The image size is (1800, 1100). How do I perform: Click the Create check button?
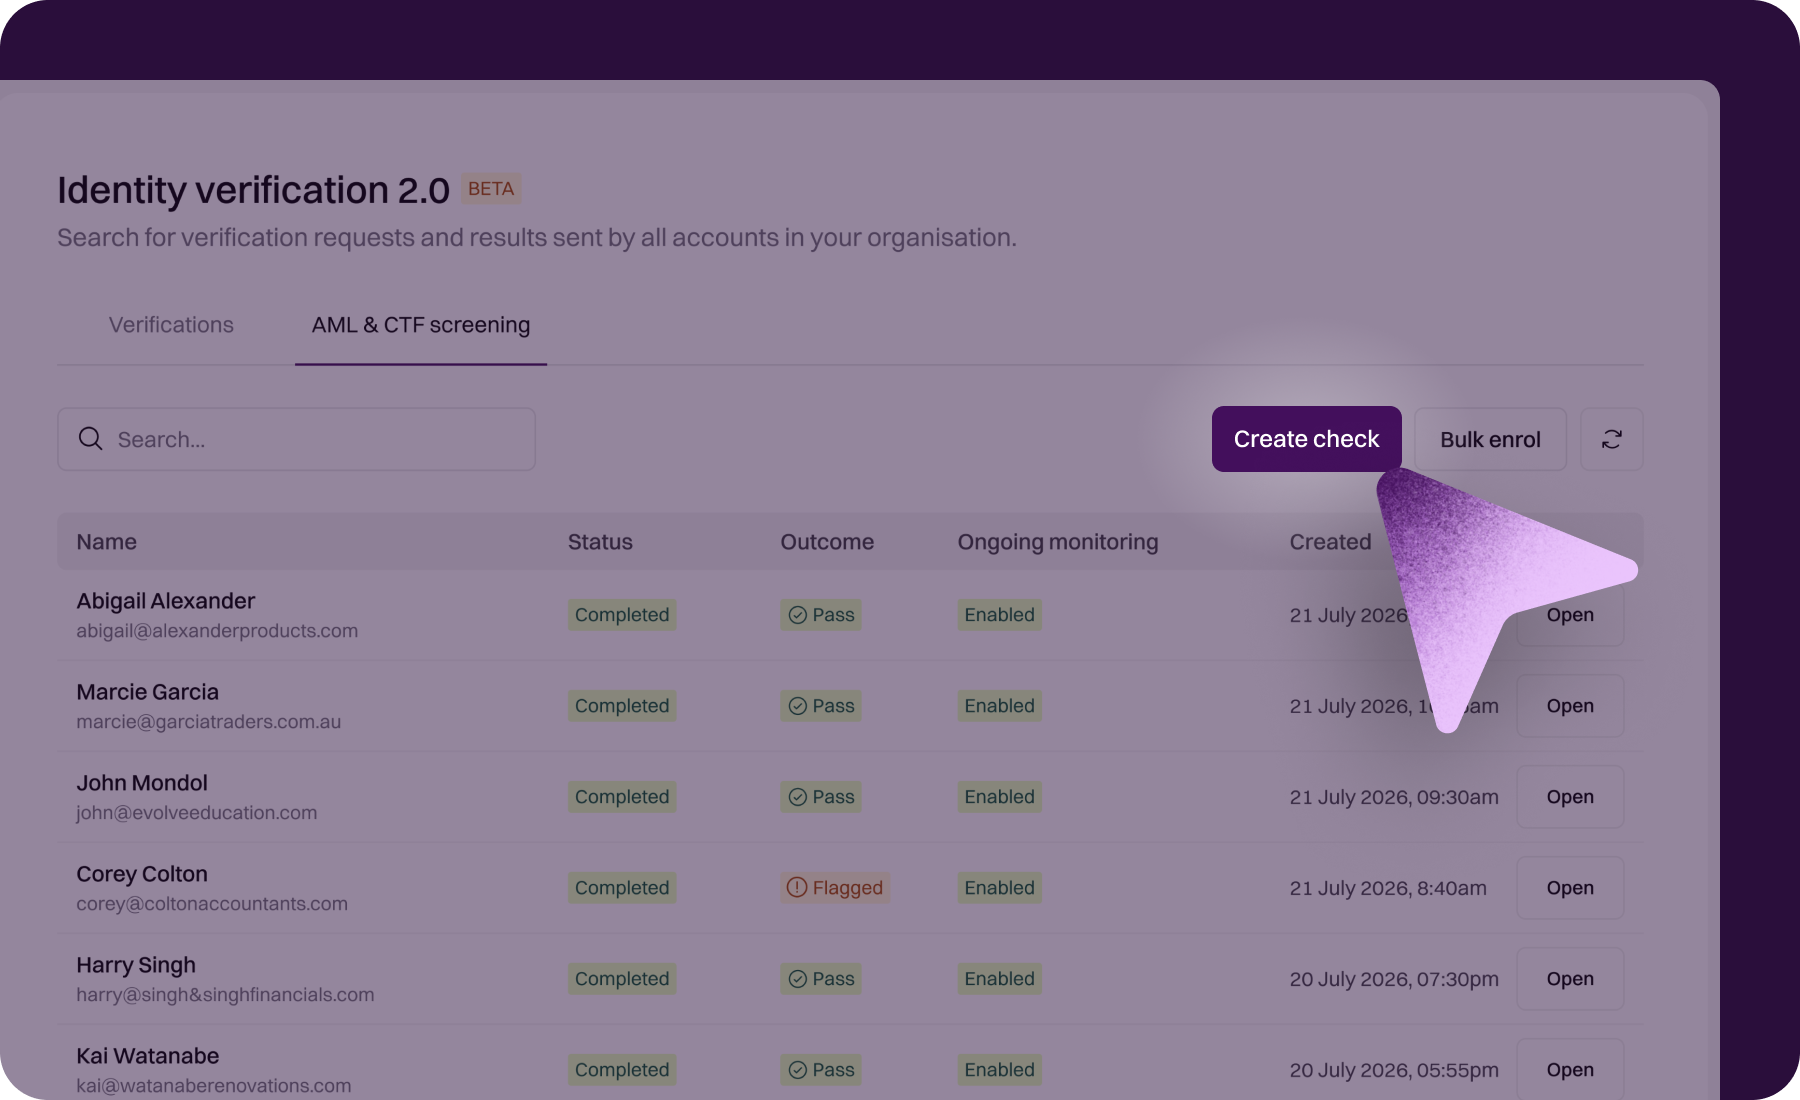coord(1306,439)
